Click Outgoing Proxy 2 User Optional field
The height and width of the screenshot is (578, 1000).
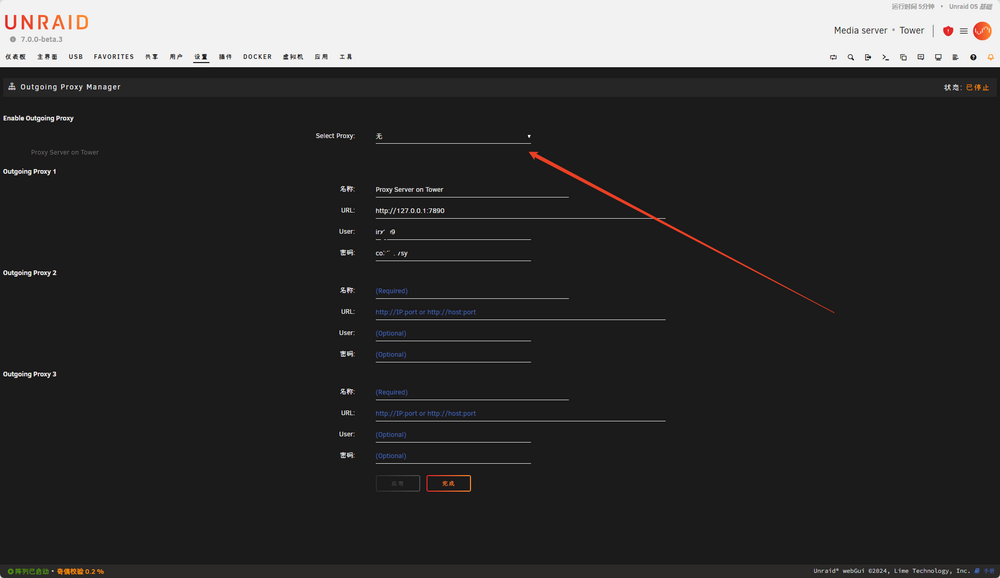click(x=453, y=333)
